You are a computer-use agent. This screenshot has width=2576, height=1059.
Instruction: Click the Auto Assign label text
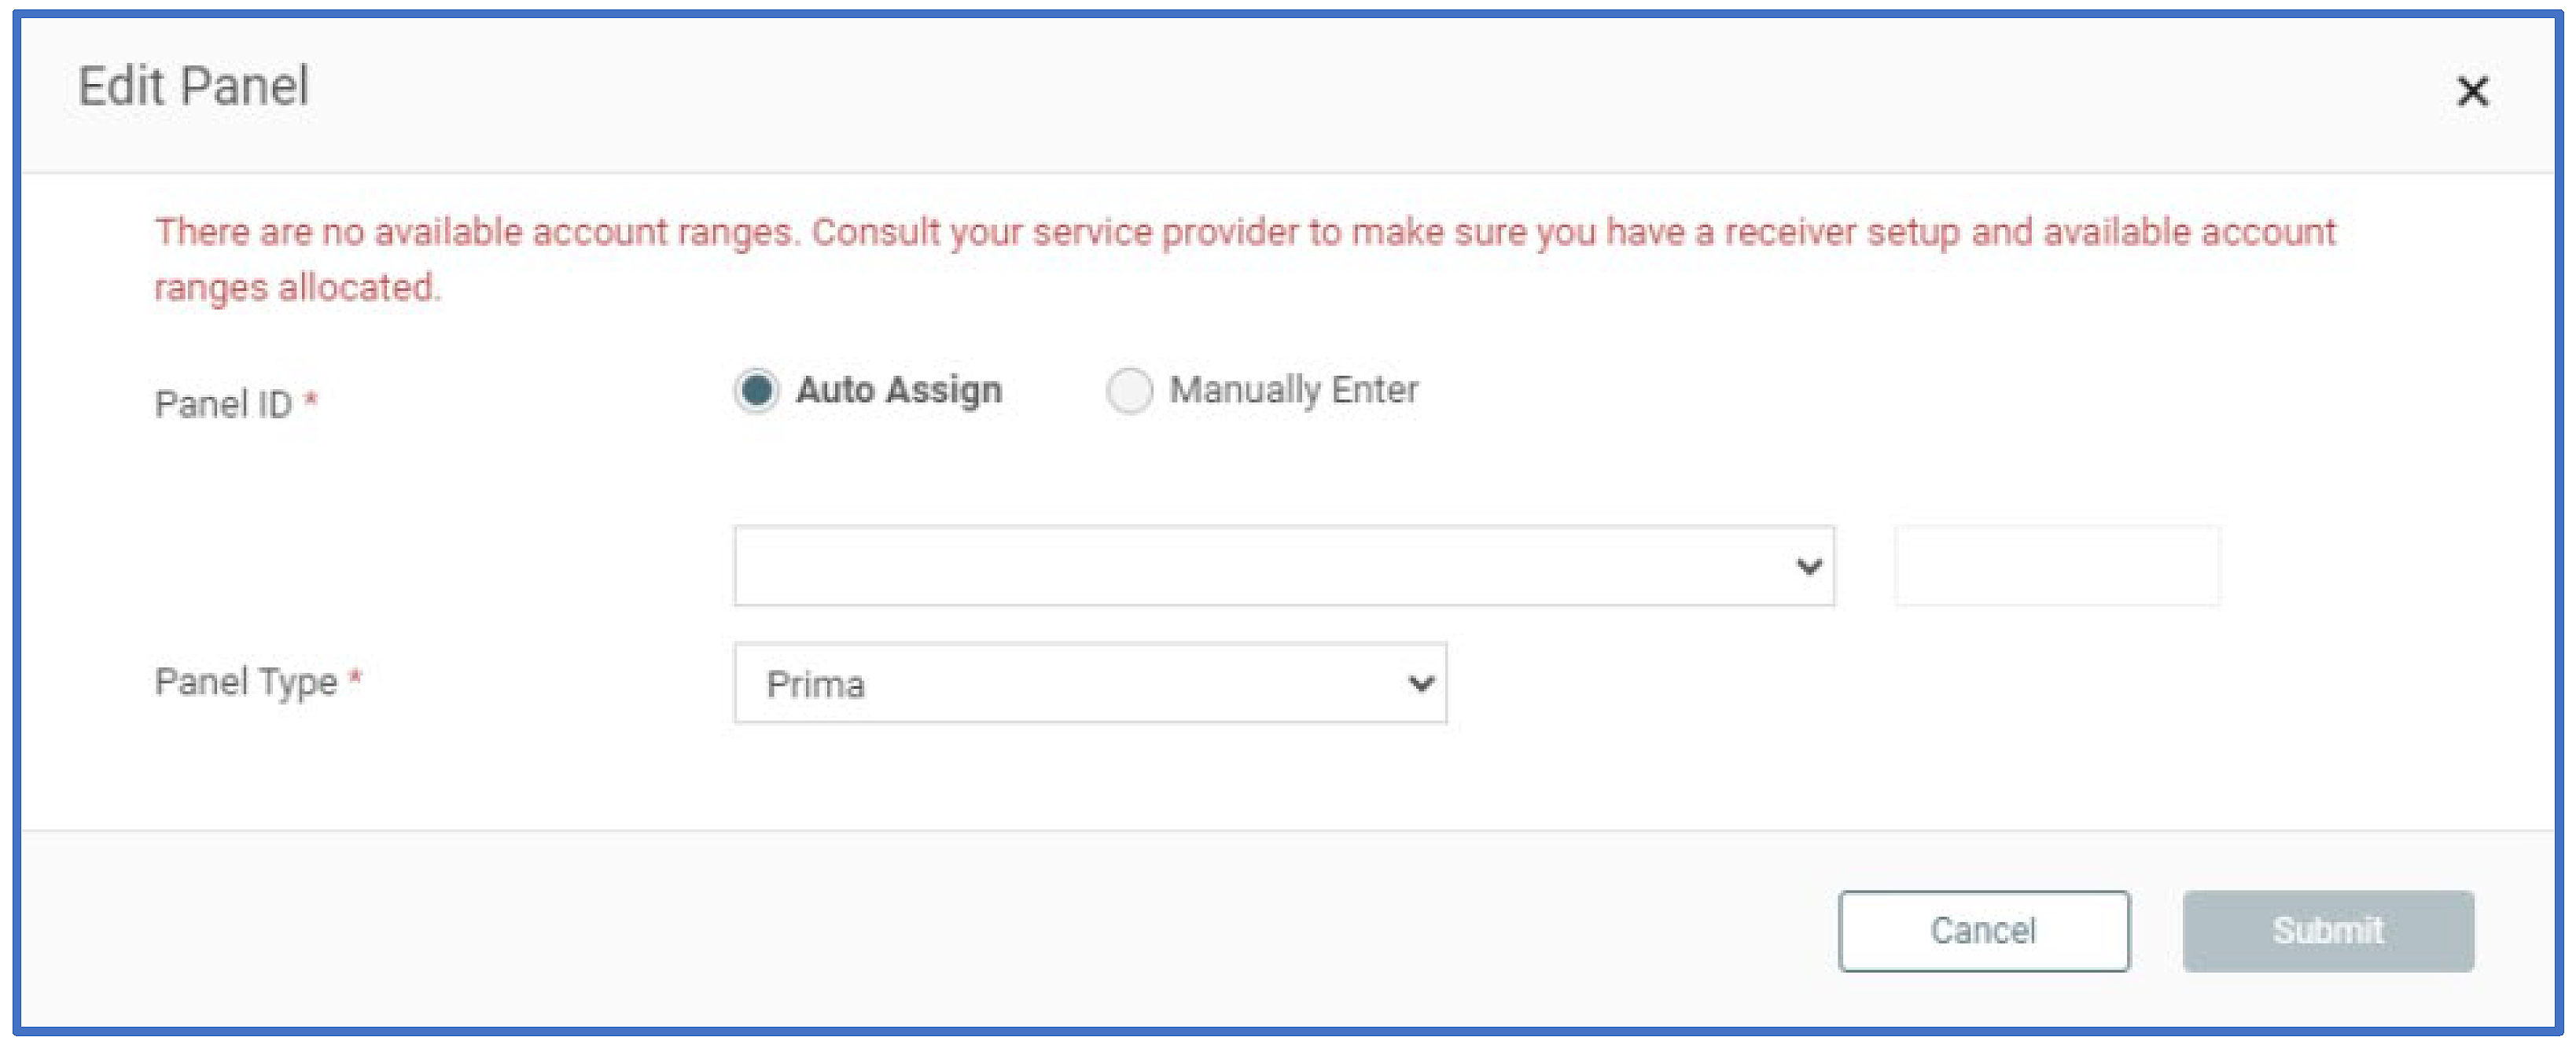point(898,390)
